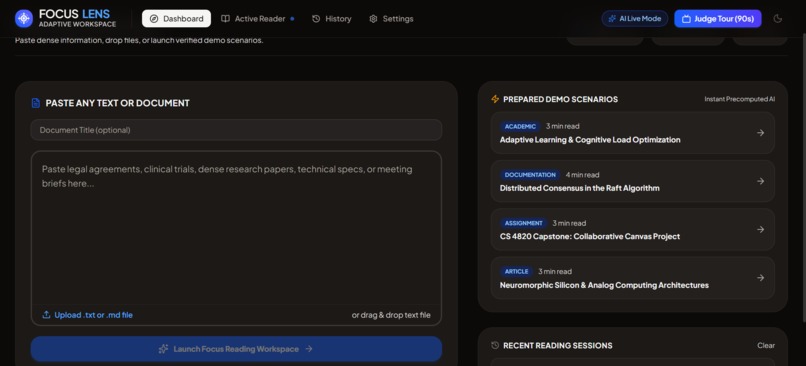
Task: Click sparkle icon on Launch button
Action: point(163,349)
